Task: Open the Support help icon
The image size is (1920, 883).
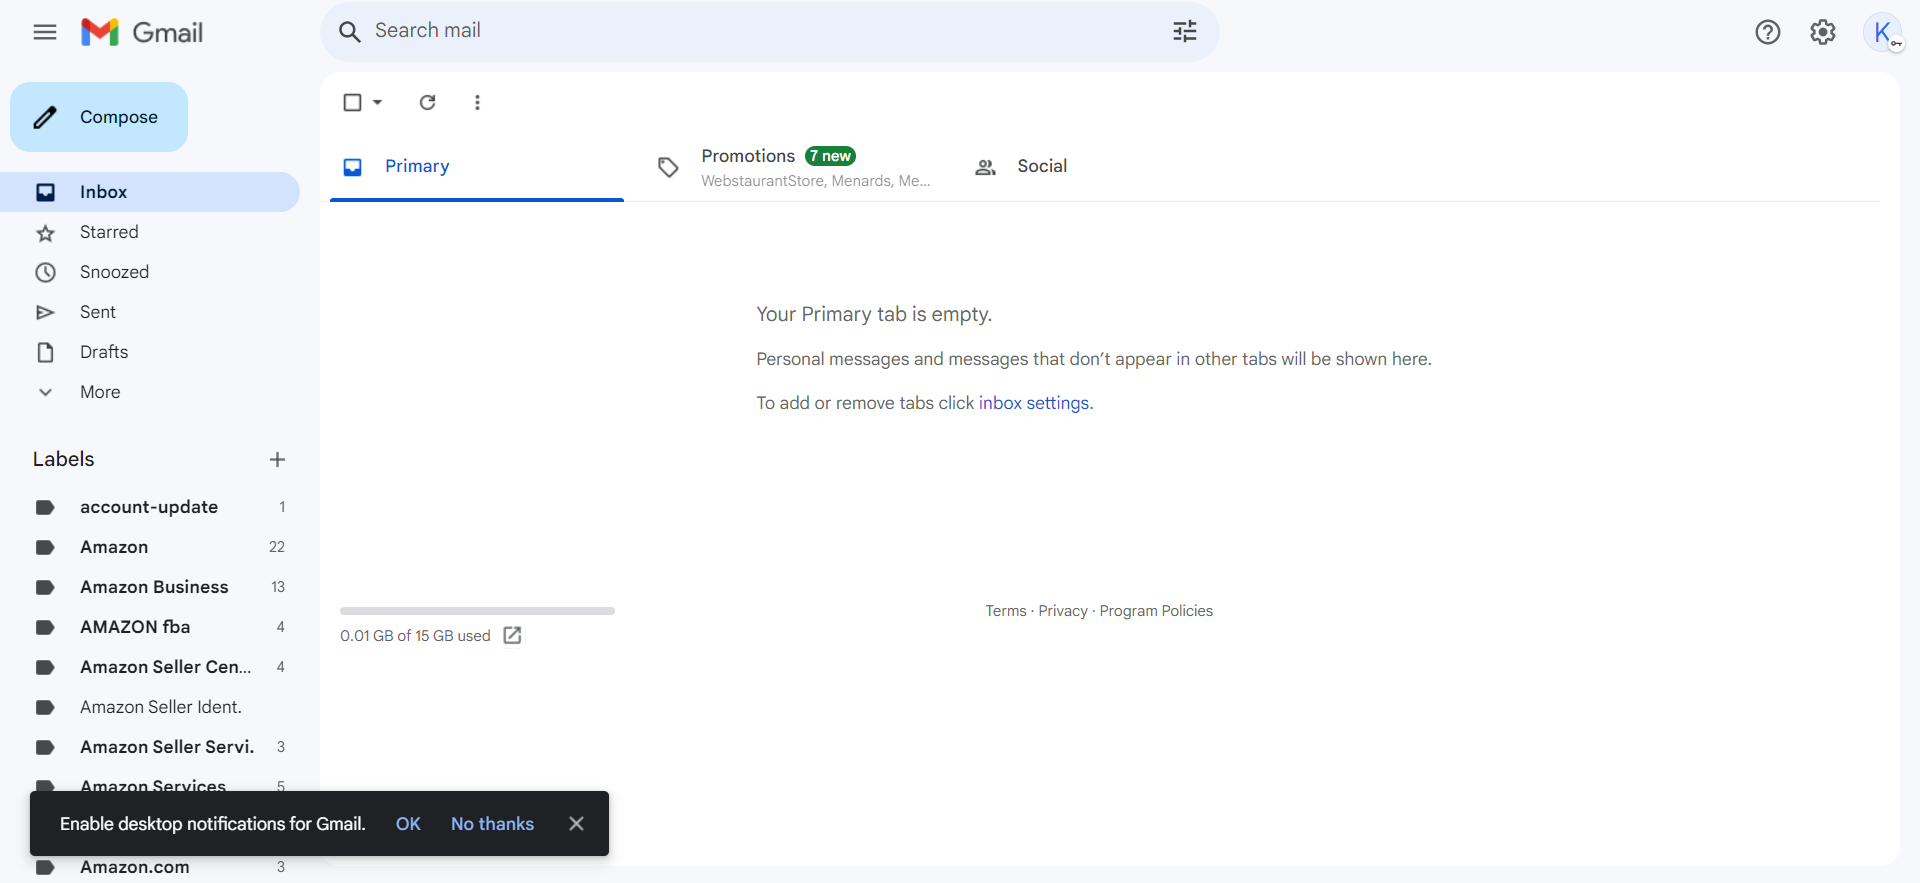Action: click(1768, 32)
